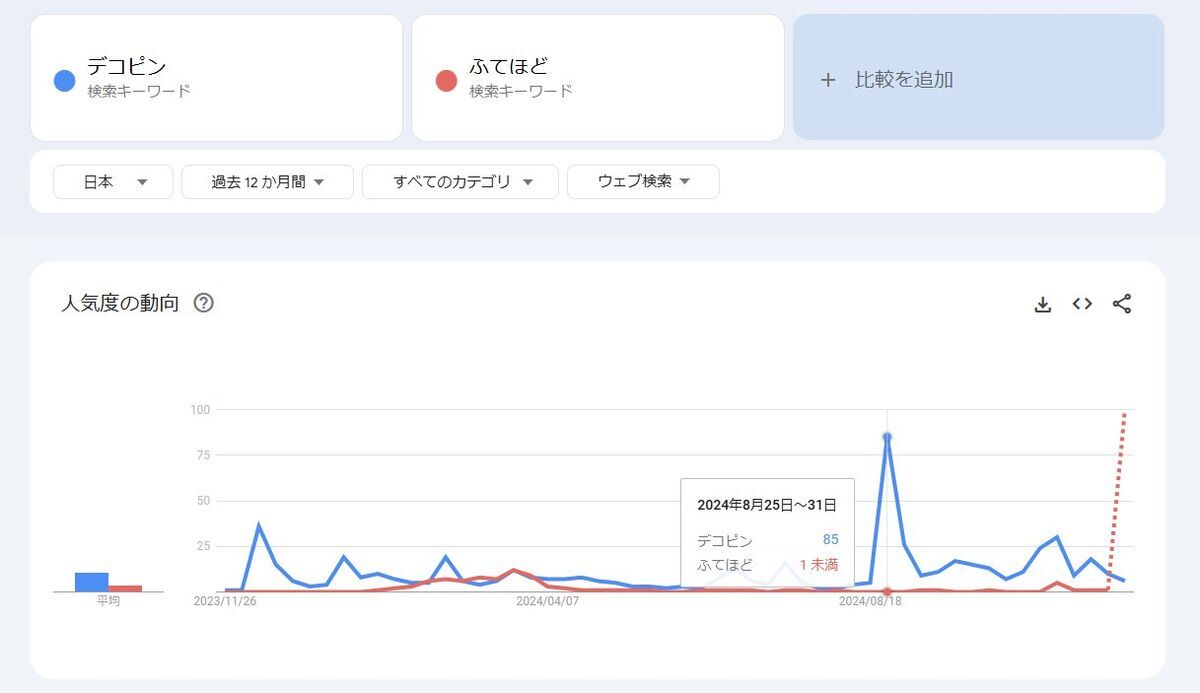Click the plus icon in 比較を追加
The width and height of the screenshot is (1200, 693).
pos(827,80)
